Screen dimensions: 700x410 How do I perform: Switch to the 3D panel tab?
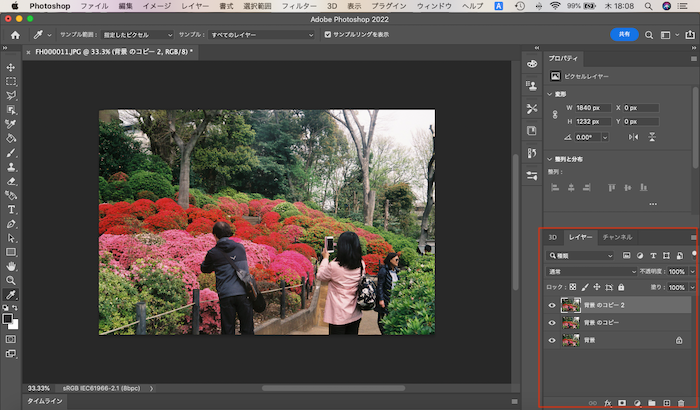553,237
